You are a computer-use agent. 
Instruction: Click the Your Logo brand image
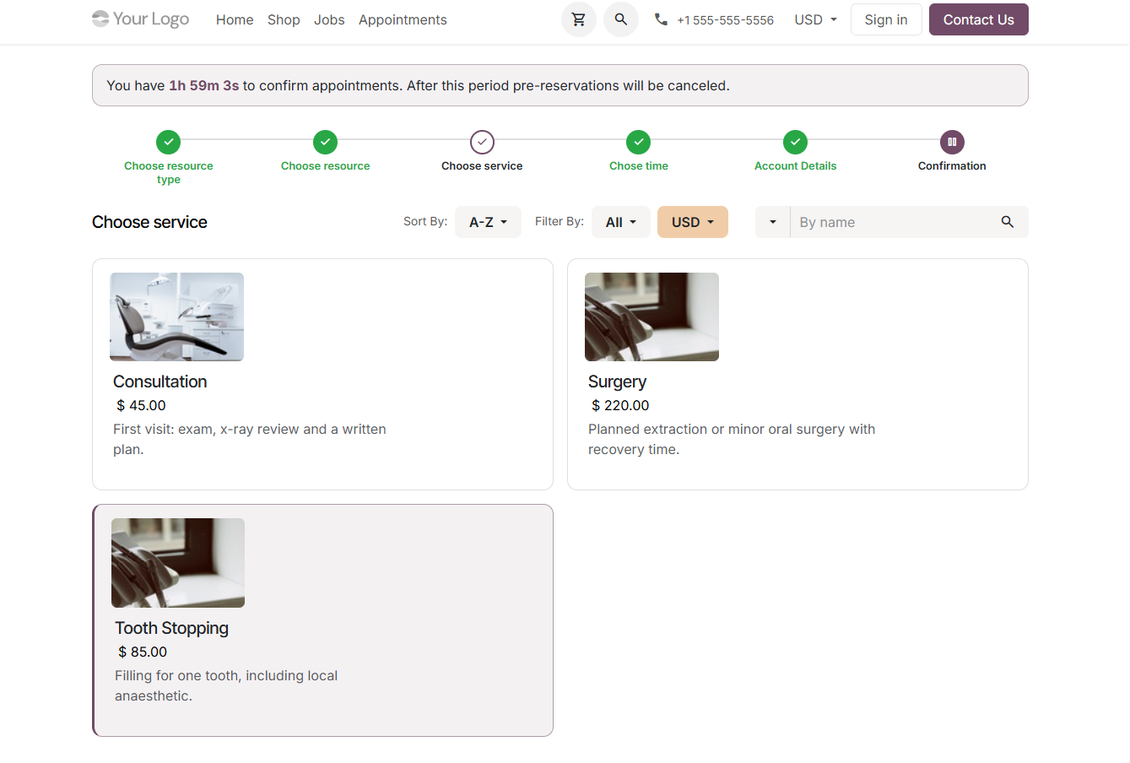[141, 19]
